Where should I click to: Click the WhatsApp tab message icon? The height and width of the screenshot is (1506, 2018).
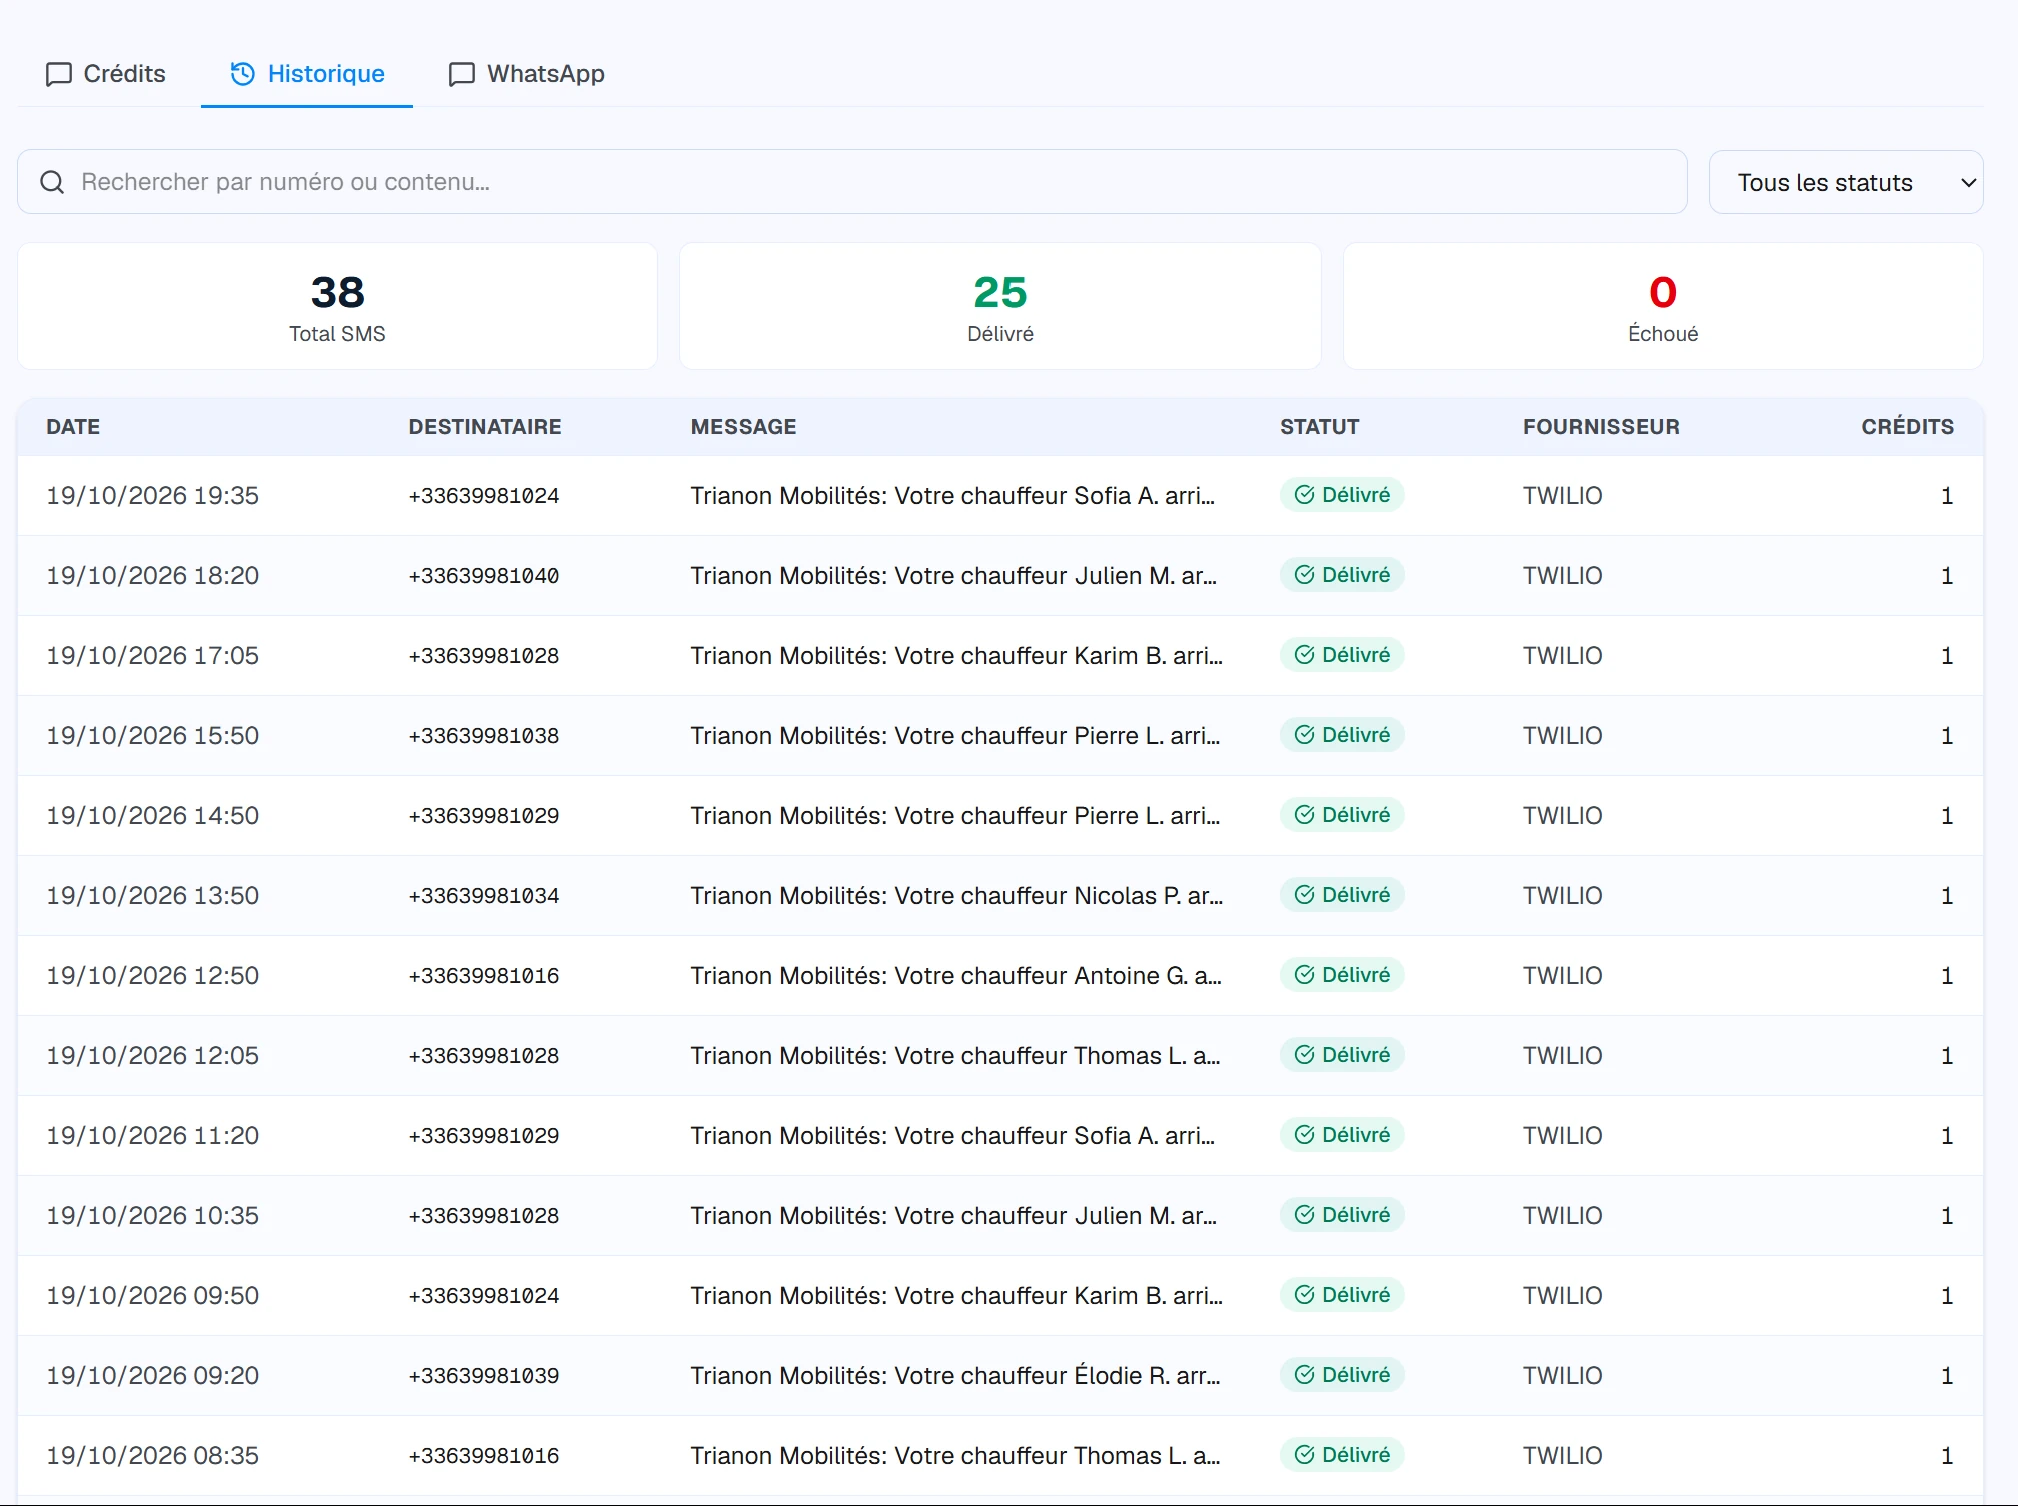click(462, 74)
